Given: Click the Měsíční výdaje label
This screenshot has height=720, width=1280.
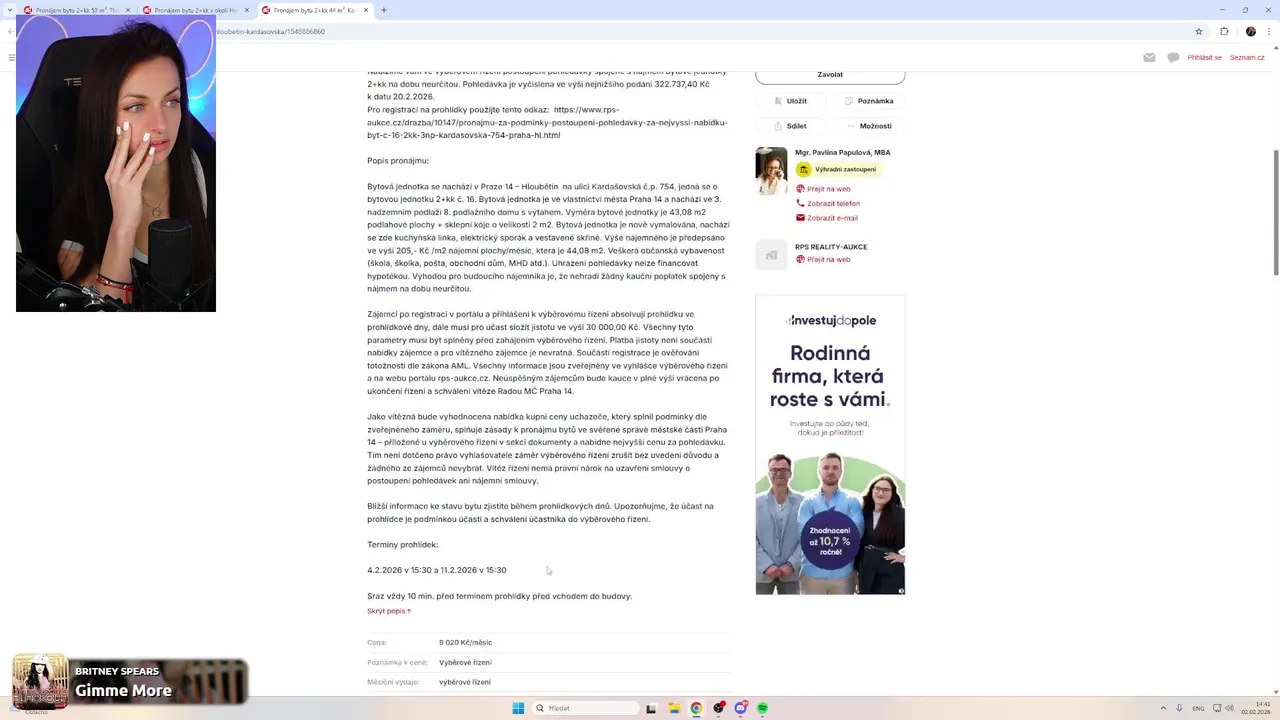Looking at the screenshot, I should tap(393, 682).
